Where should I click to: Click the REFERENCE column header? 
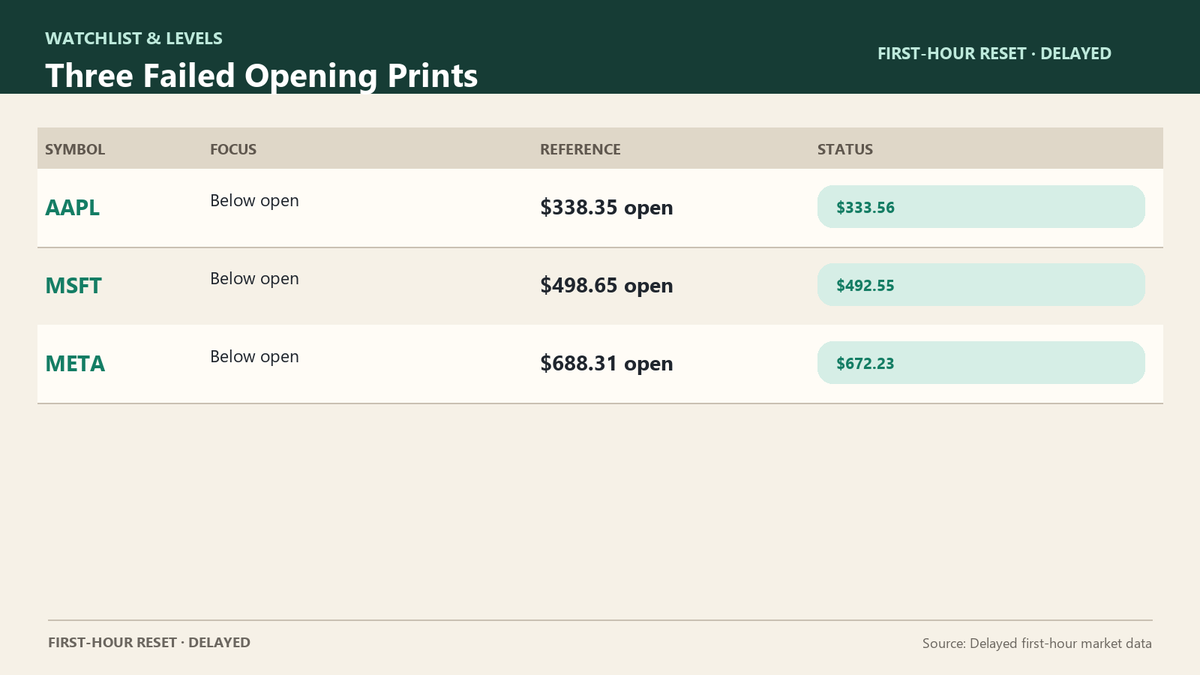580,149
